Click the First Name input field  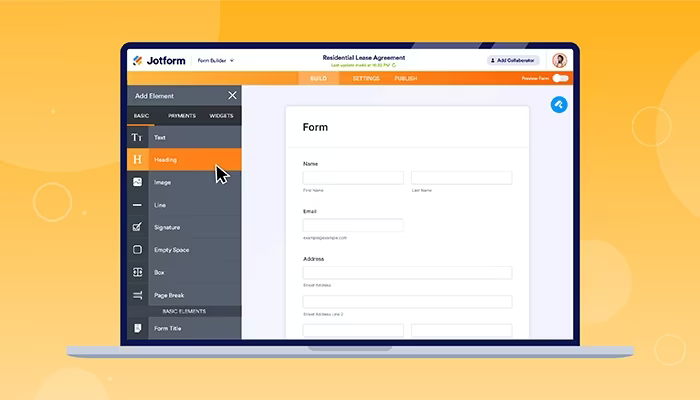tap(353, 178)
